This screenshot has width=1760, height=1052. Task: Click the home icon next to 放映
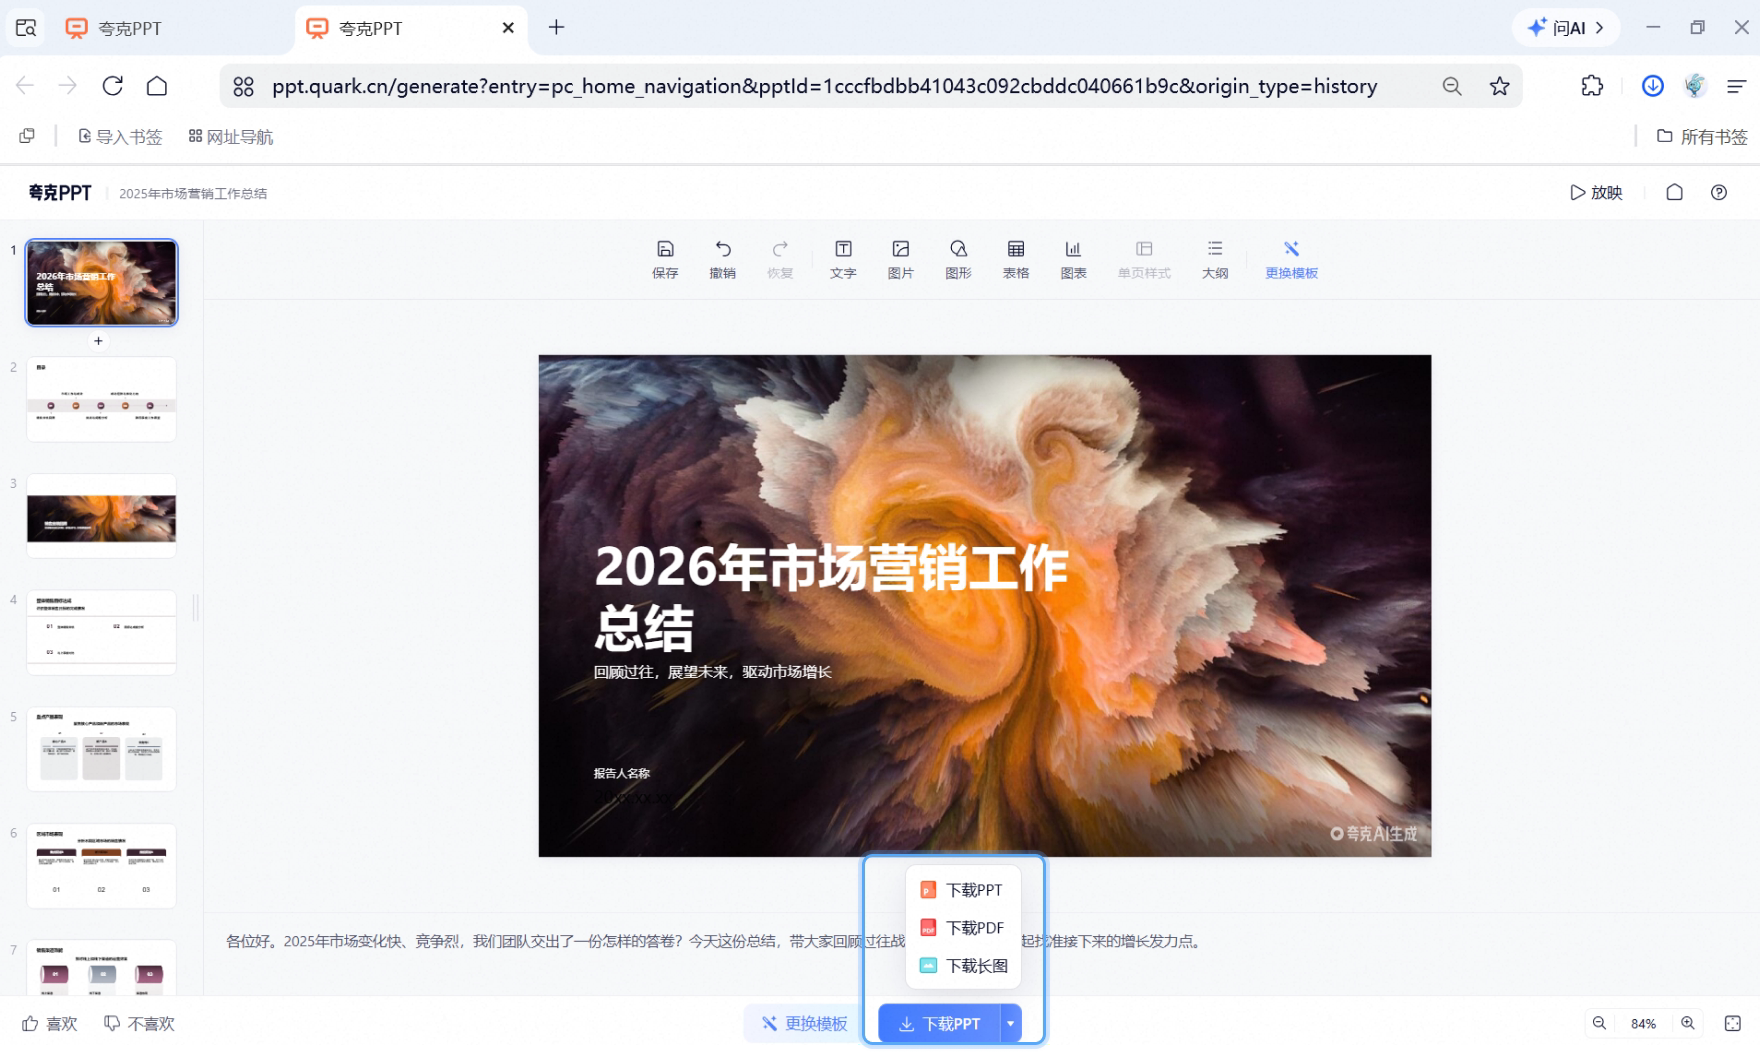1674,192
